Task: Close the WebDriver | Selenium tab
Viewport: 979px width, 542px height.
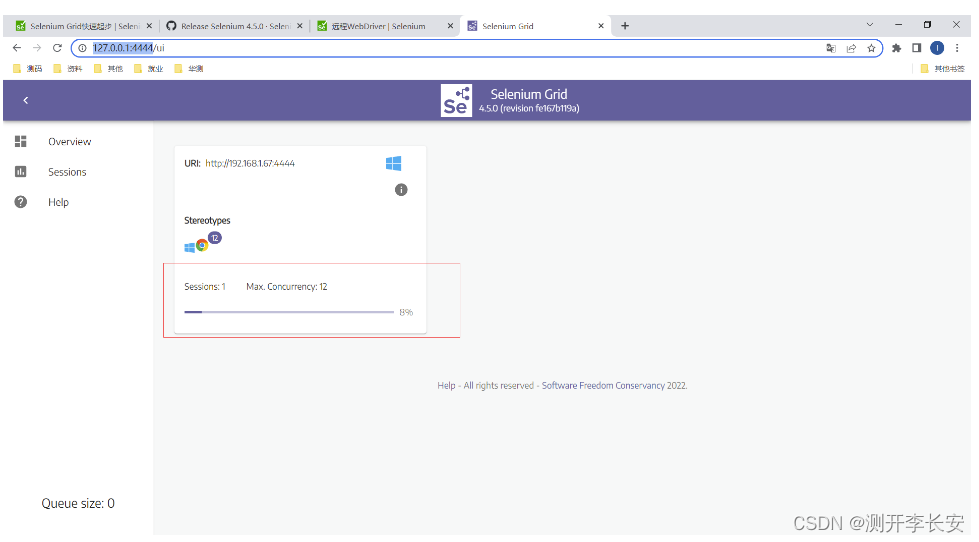Action: click(x=450, y=26)
